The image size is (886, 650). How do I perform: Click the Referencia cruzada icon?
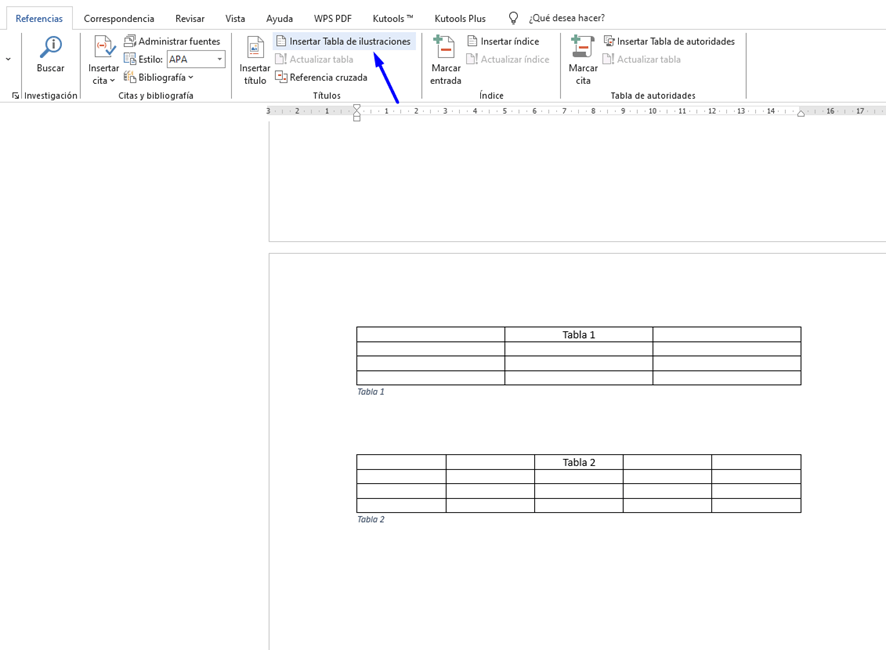[x=281, y=76]
